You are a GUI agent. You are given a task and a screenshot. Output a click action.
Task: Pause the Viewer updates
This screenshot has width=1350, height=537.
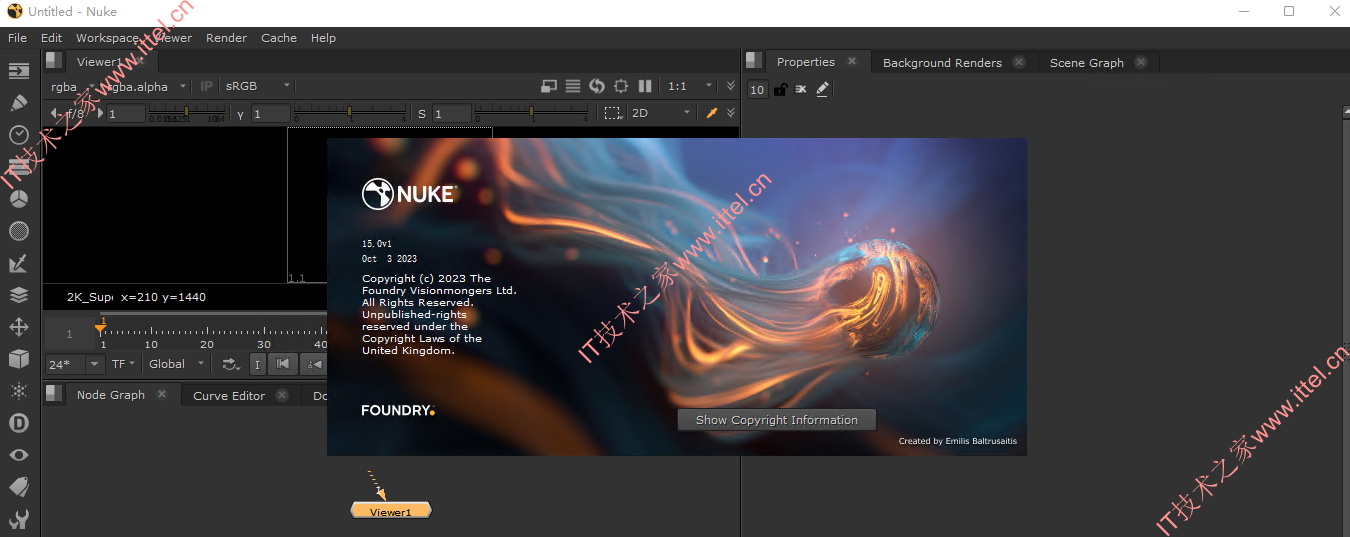645,86
